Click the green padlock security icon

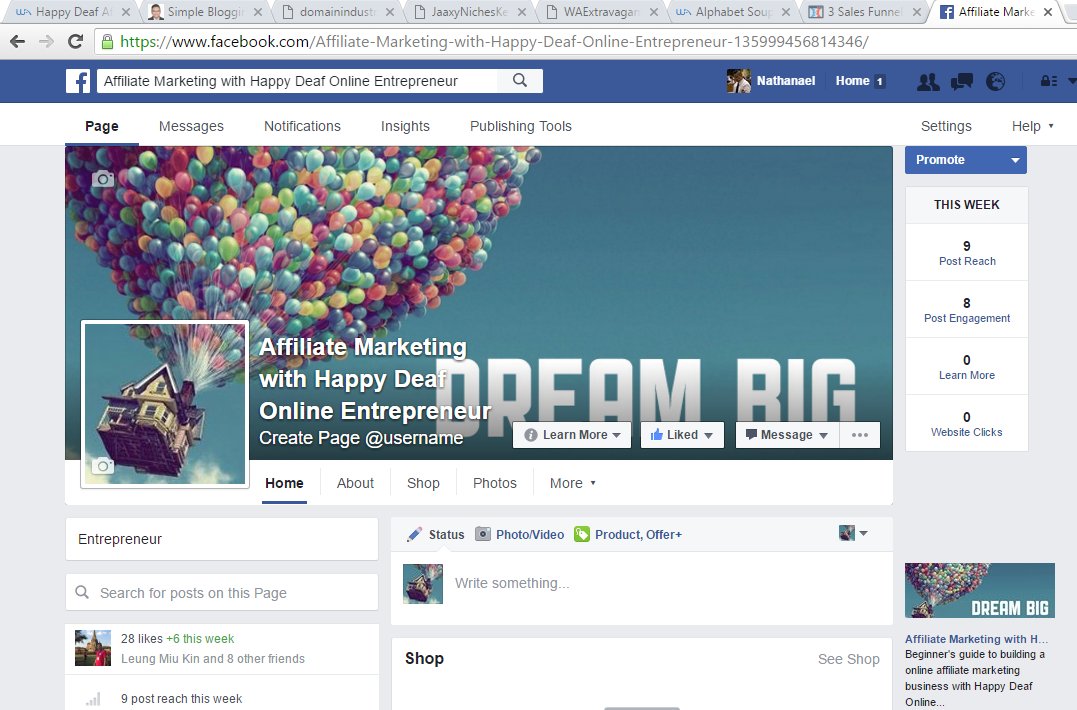point(107,42)
